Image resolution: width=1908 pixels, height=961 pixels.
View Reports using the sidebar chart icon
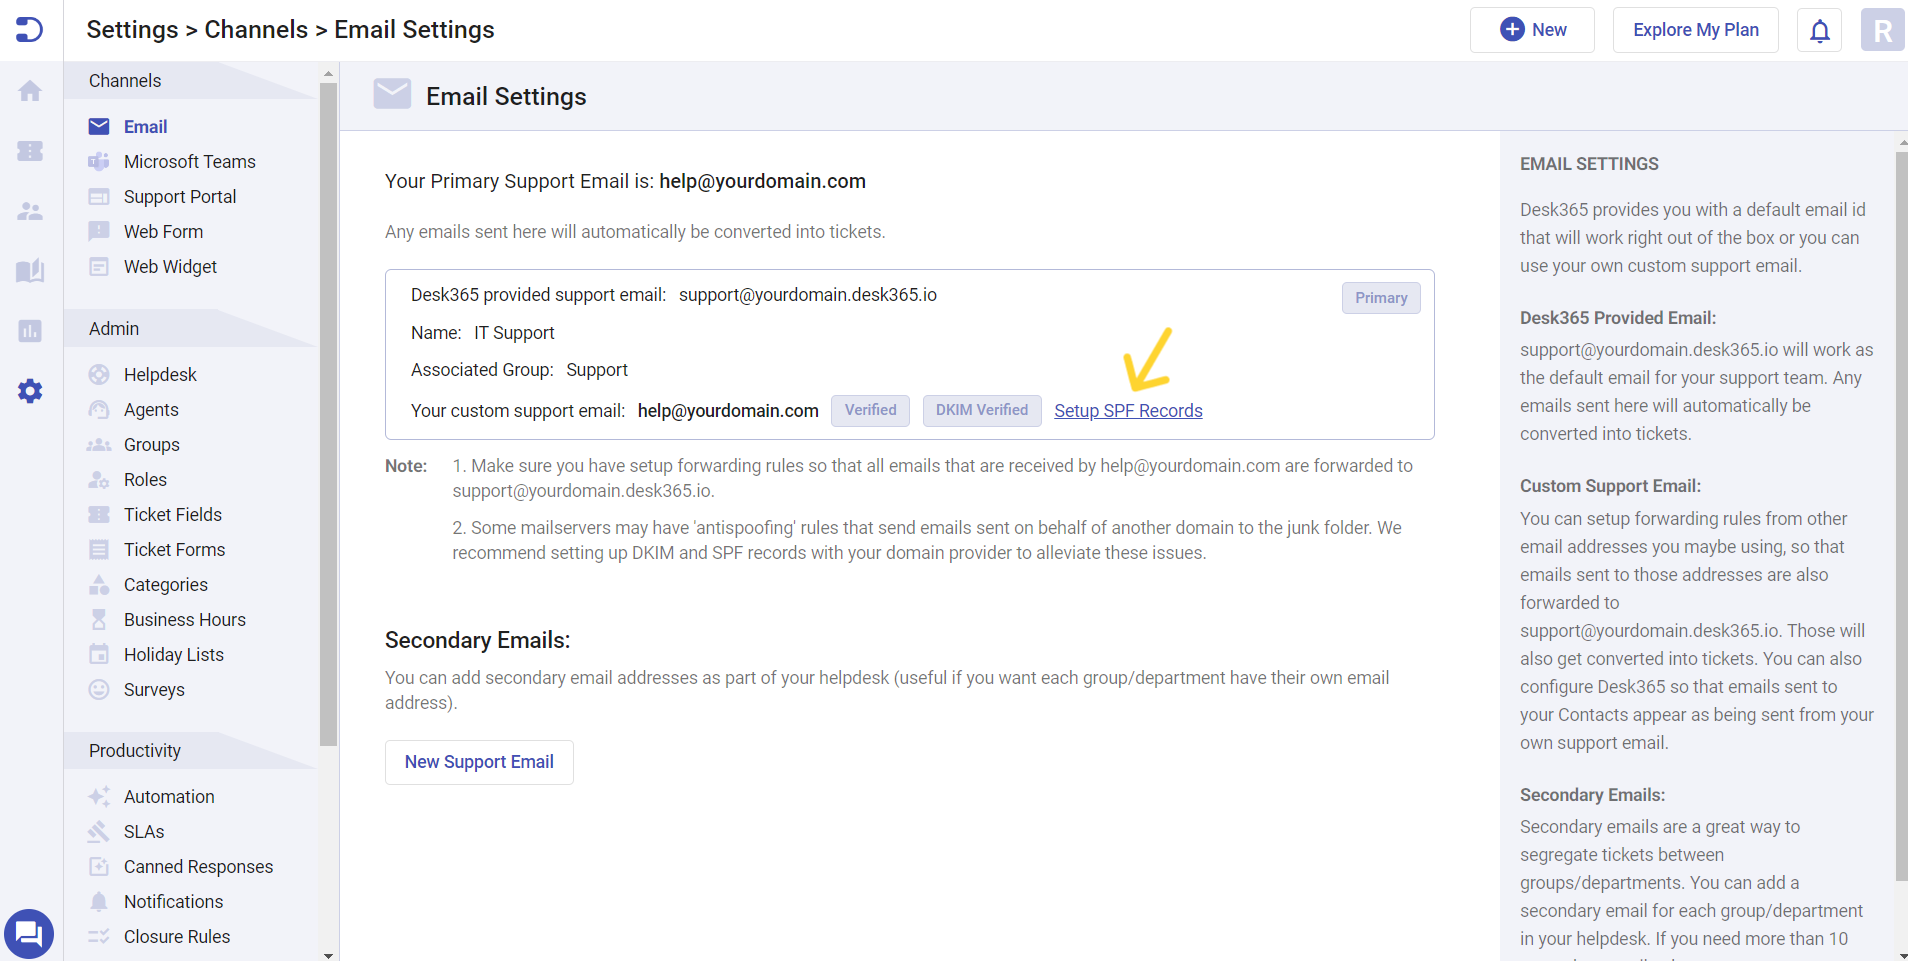point(30,331)
